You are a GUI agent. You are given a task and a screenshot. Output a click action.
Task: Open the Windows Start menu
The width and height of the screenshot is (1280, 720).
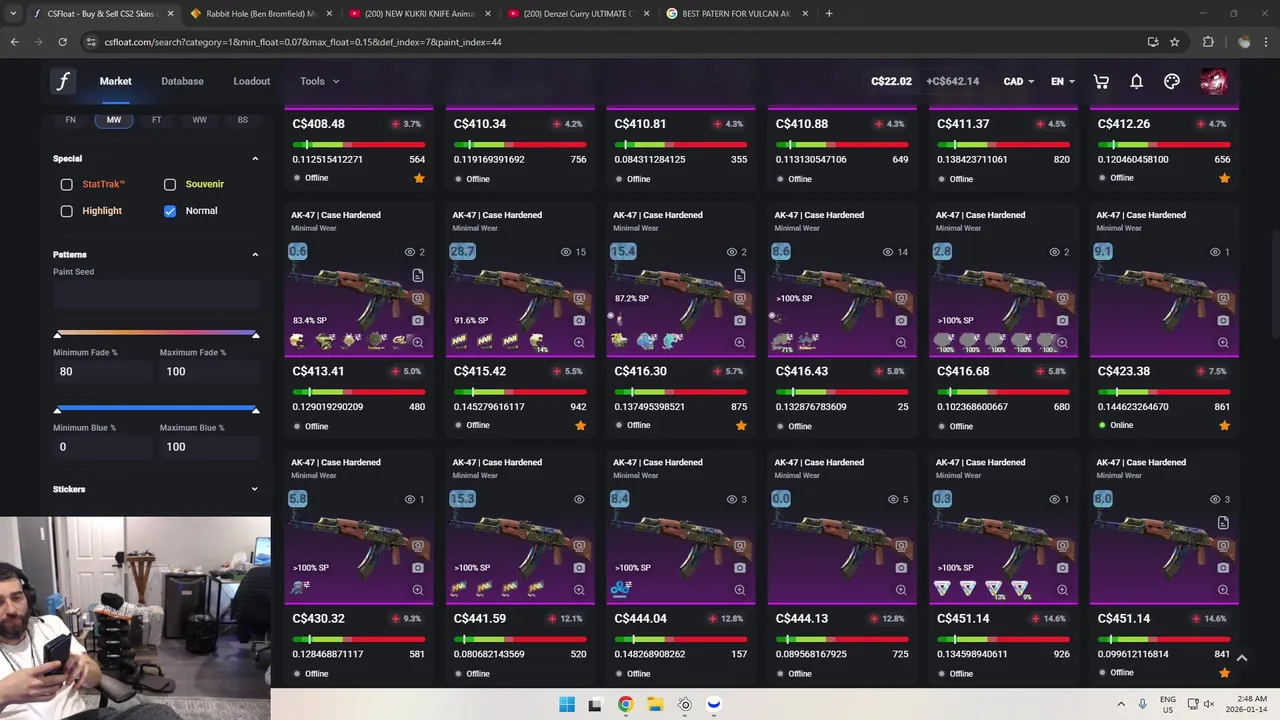pos(567,704)
